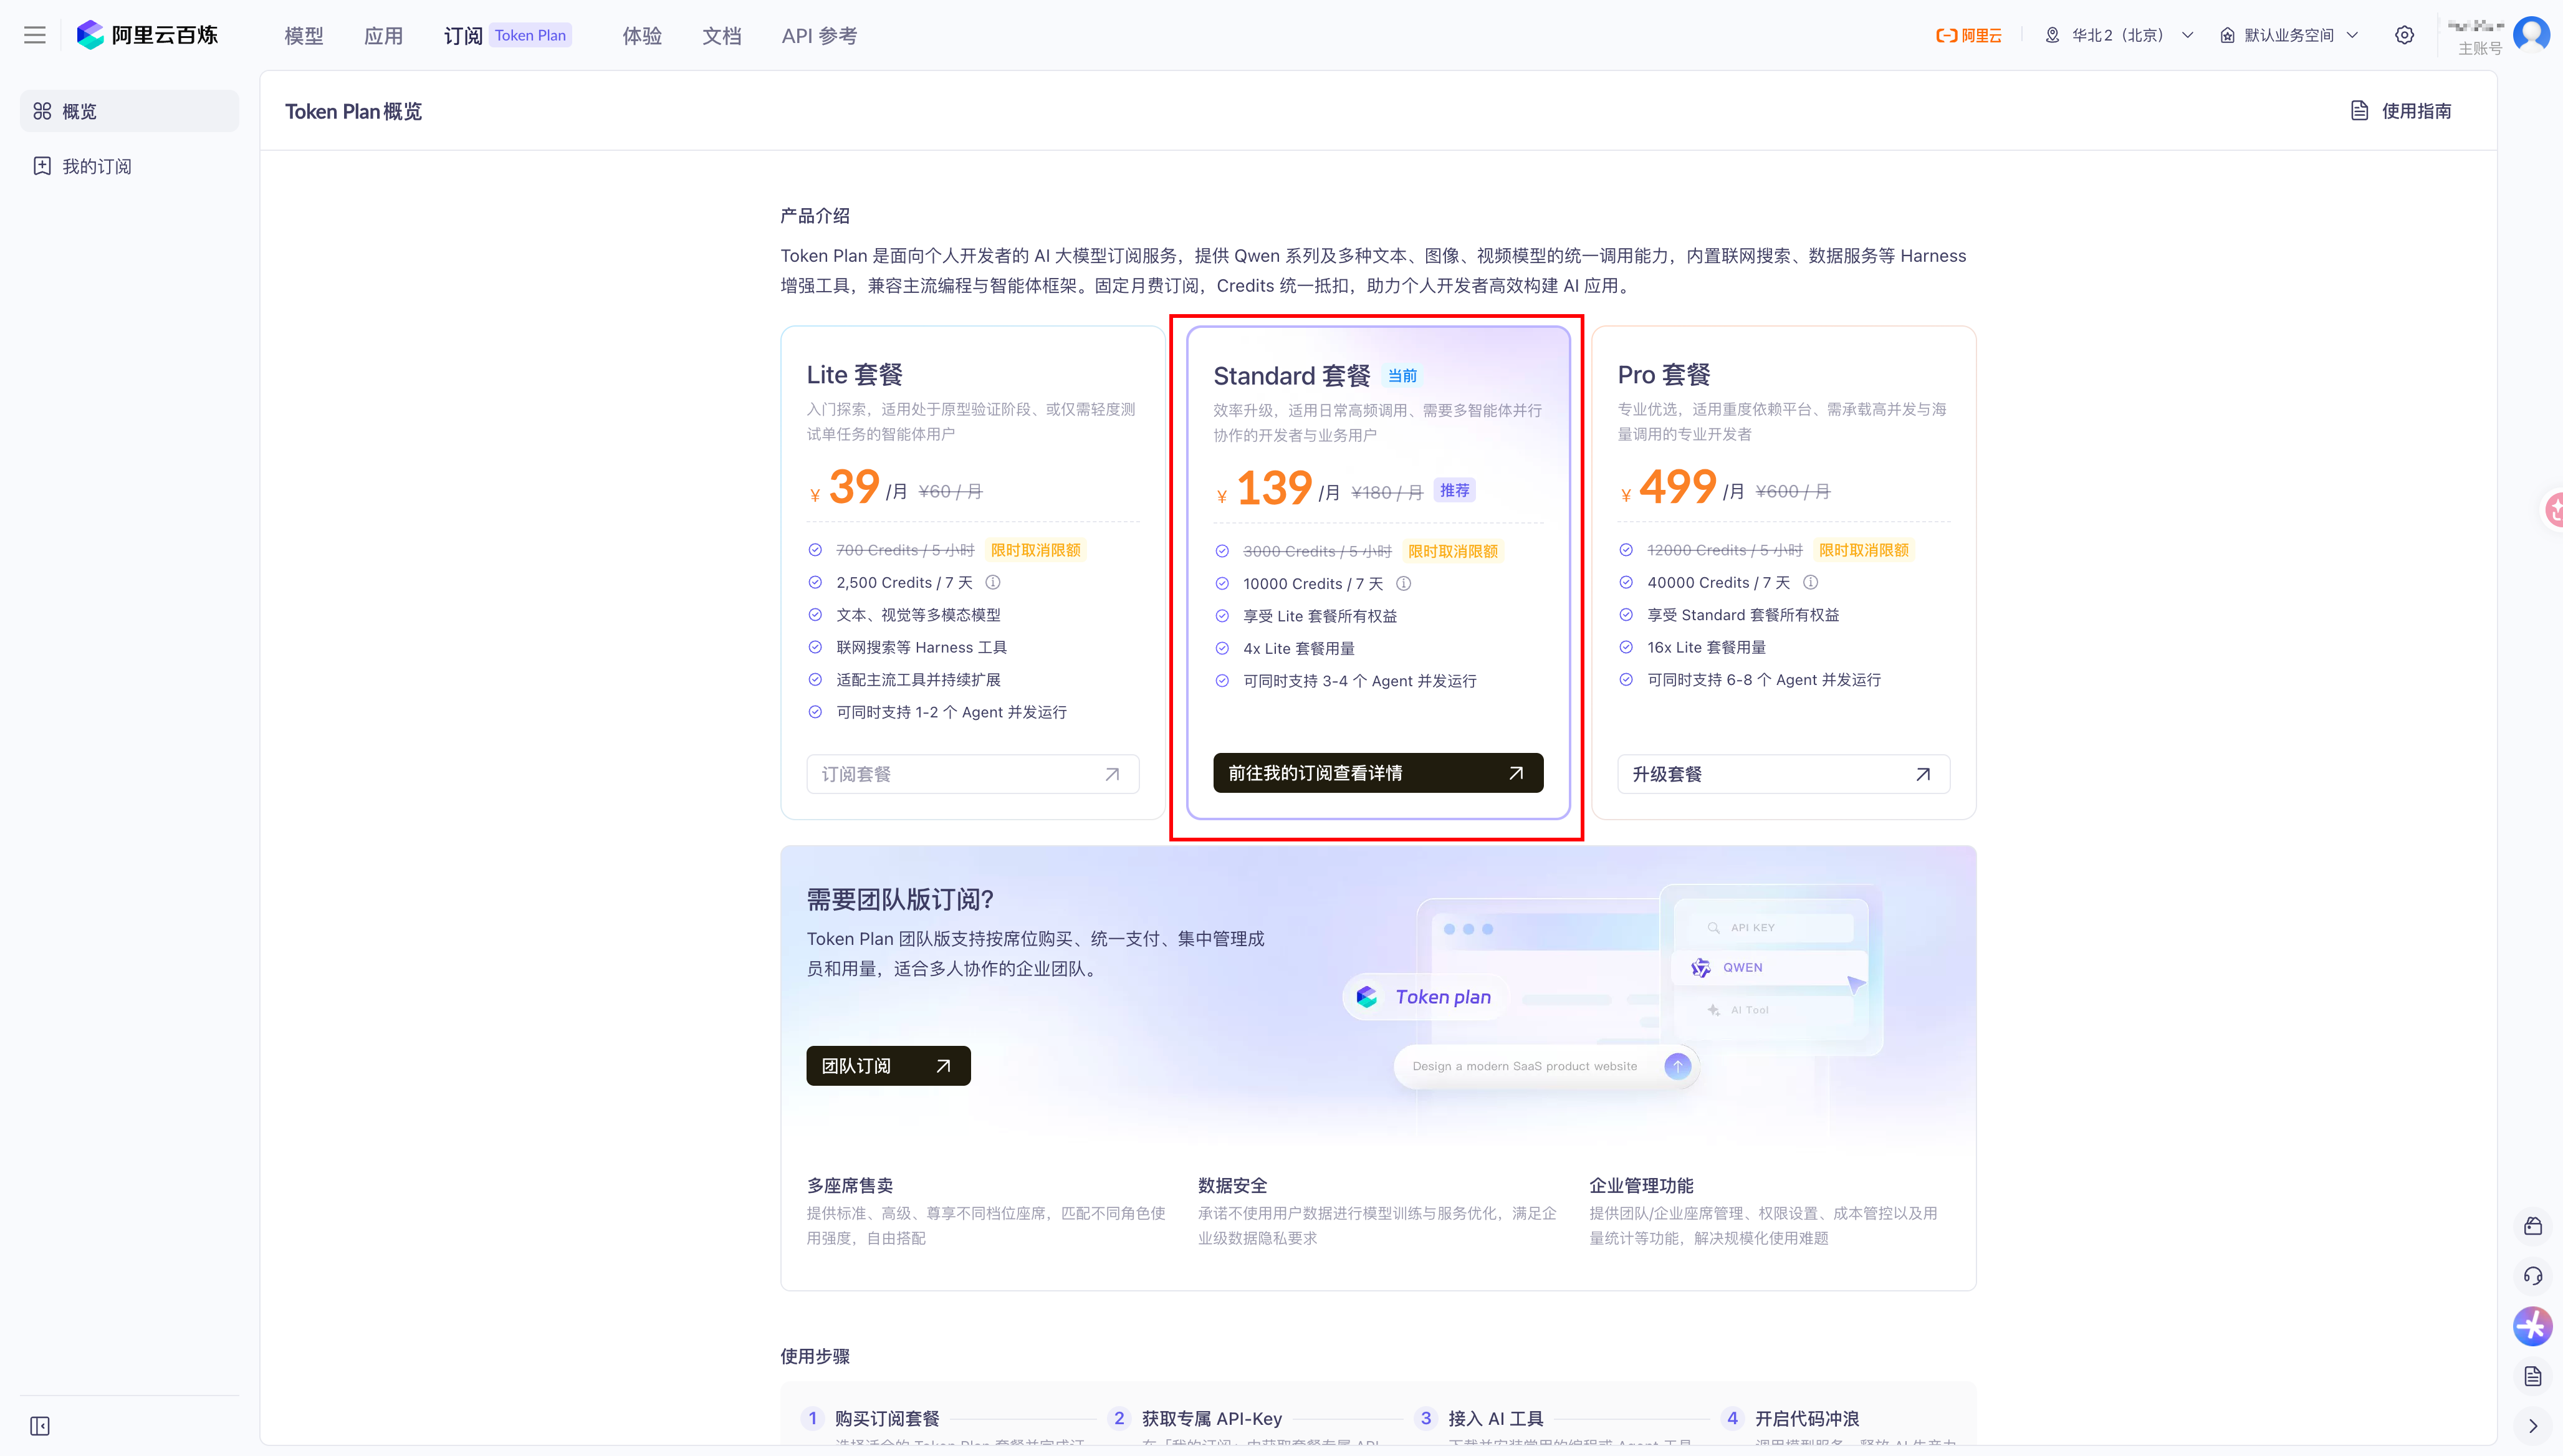Open the 模型 top navigation tab
This screenshot has width=2563, height=1456.
point(304,36)
